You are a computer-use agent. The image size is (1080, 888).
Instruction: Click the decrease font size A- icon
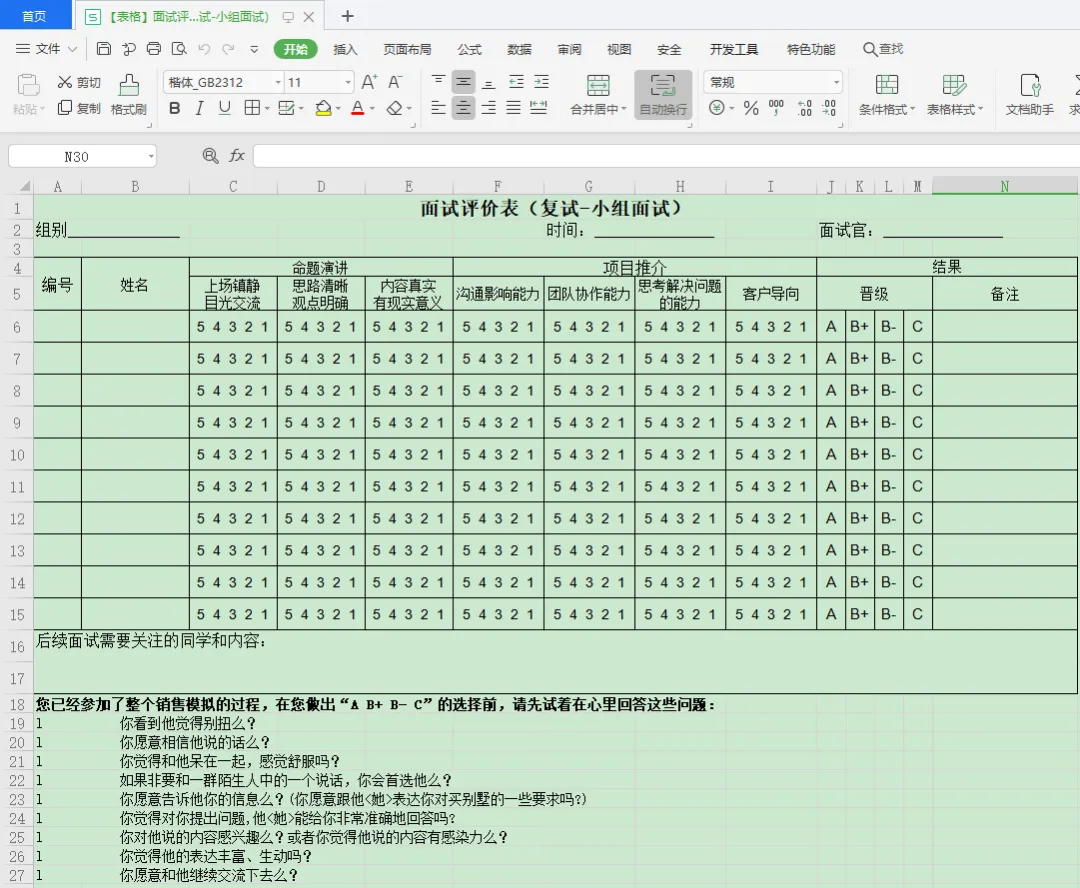pyautogui.click(x=395, y=83)
